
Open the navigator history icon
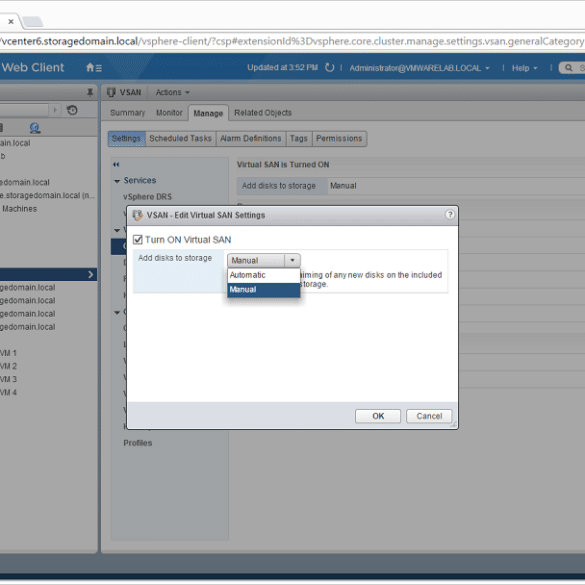(72, 110)
